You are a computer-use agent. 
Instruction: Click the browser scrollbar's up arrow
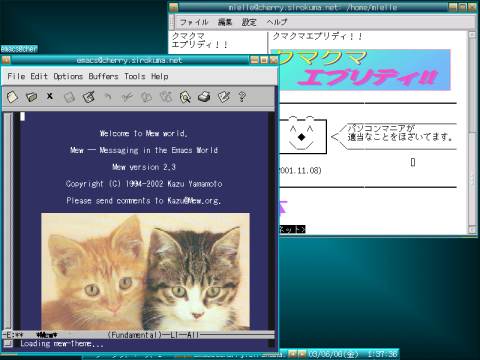472,34
